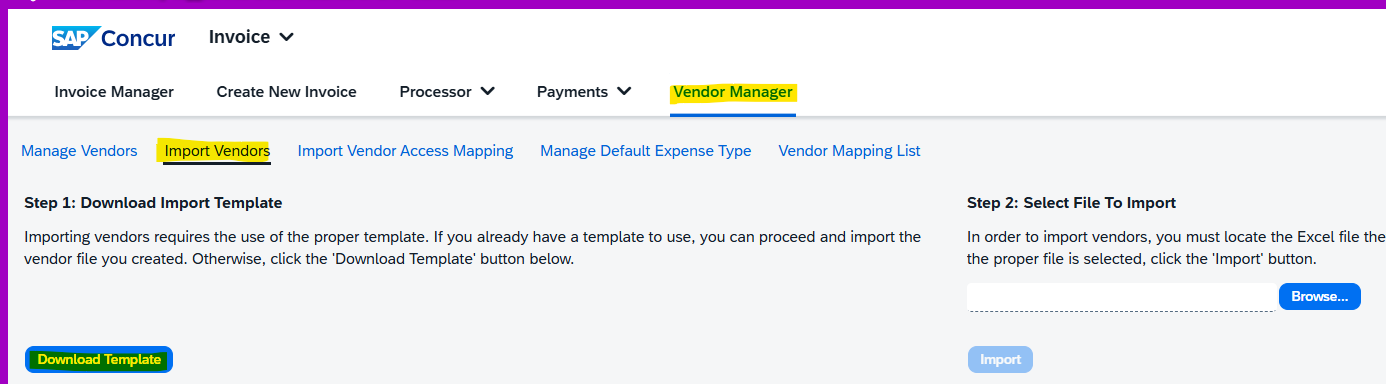Click the 'Step 1: Download Import Template' heading
Screen dimensions: 1386x384
(153, 203)
